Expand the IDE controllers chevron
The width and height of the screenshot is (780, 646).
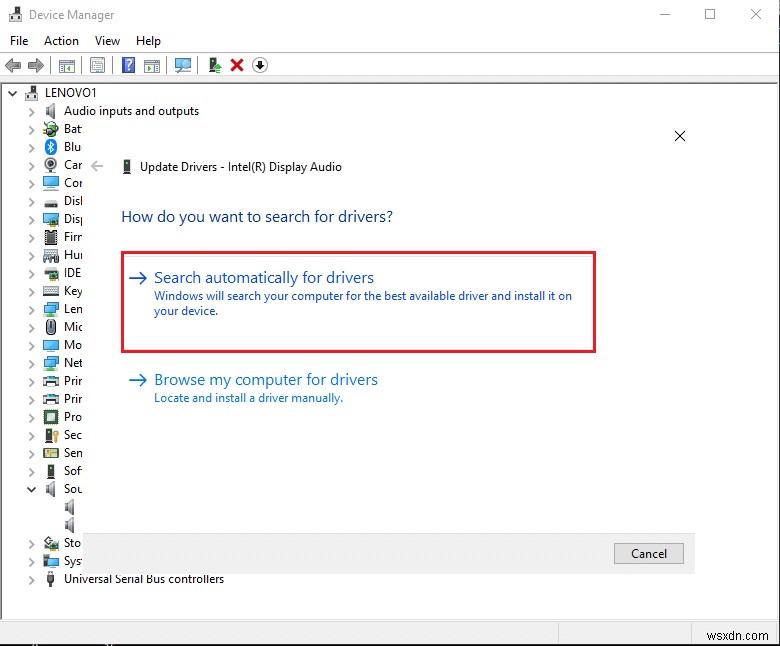(x=31, y=274)
